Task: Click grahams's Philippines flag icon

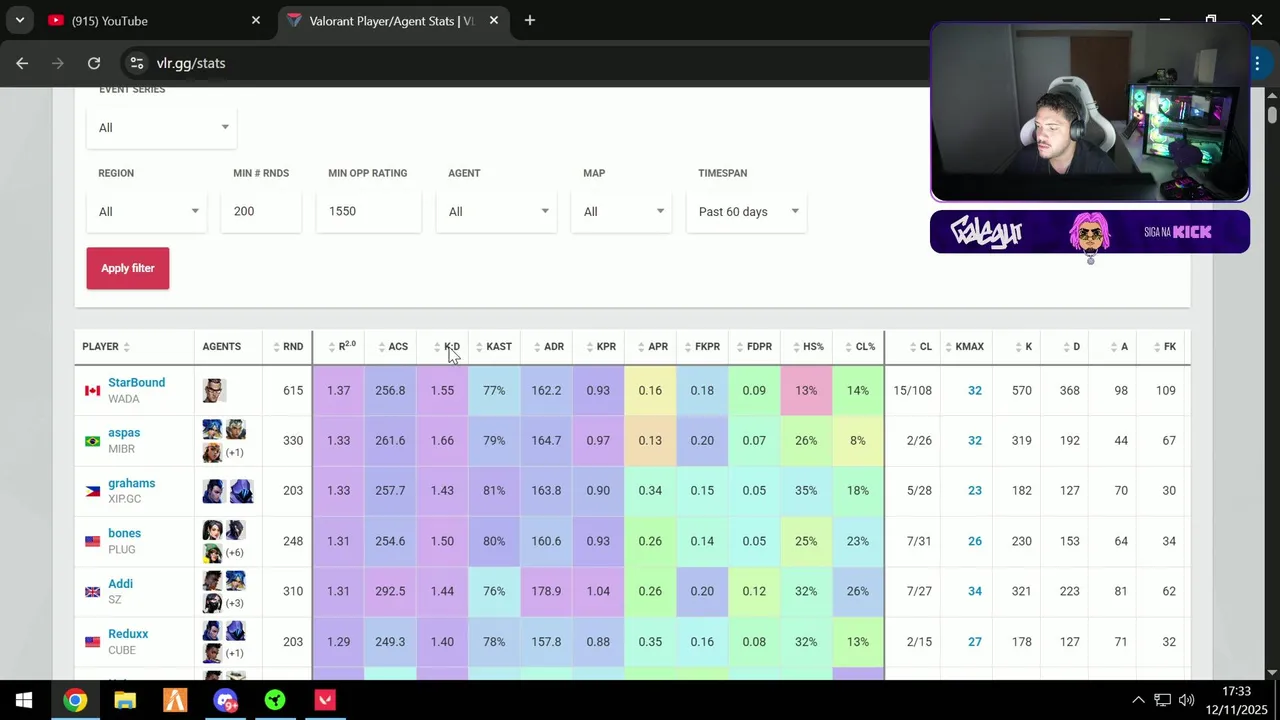Action: pyautogui.click(x=92, y=491)
